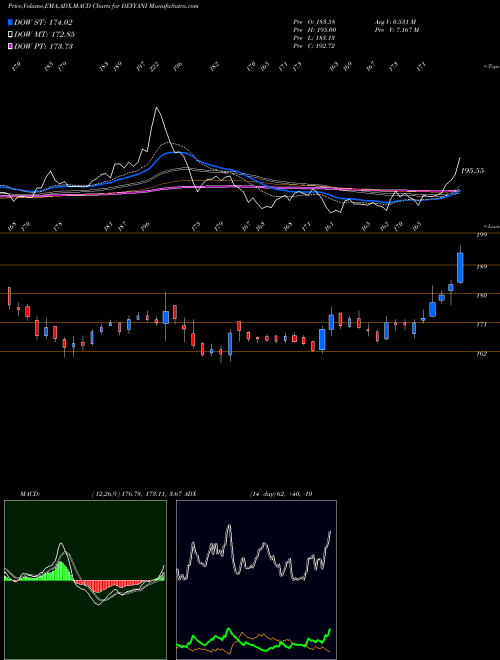Click the '(14 day) 62, +40, -10' ADX values
The image size is (500, 660).
click(281, 494)
